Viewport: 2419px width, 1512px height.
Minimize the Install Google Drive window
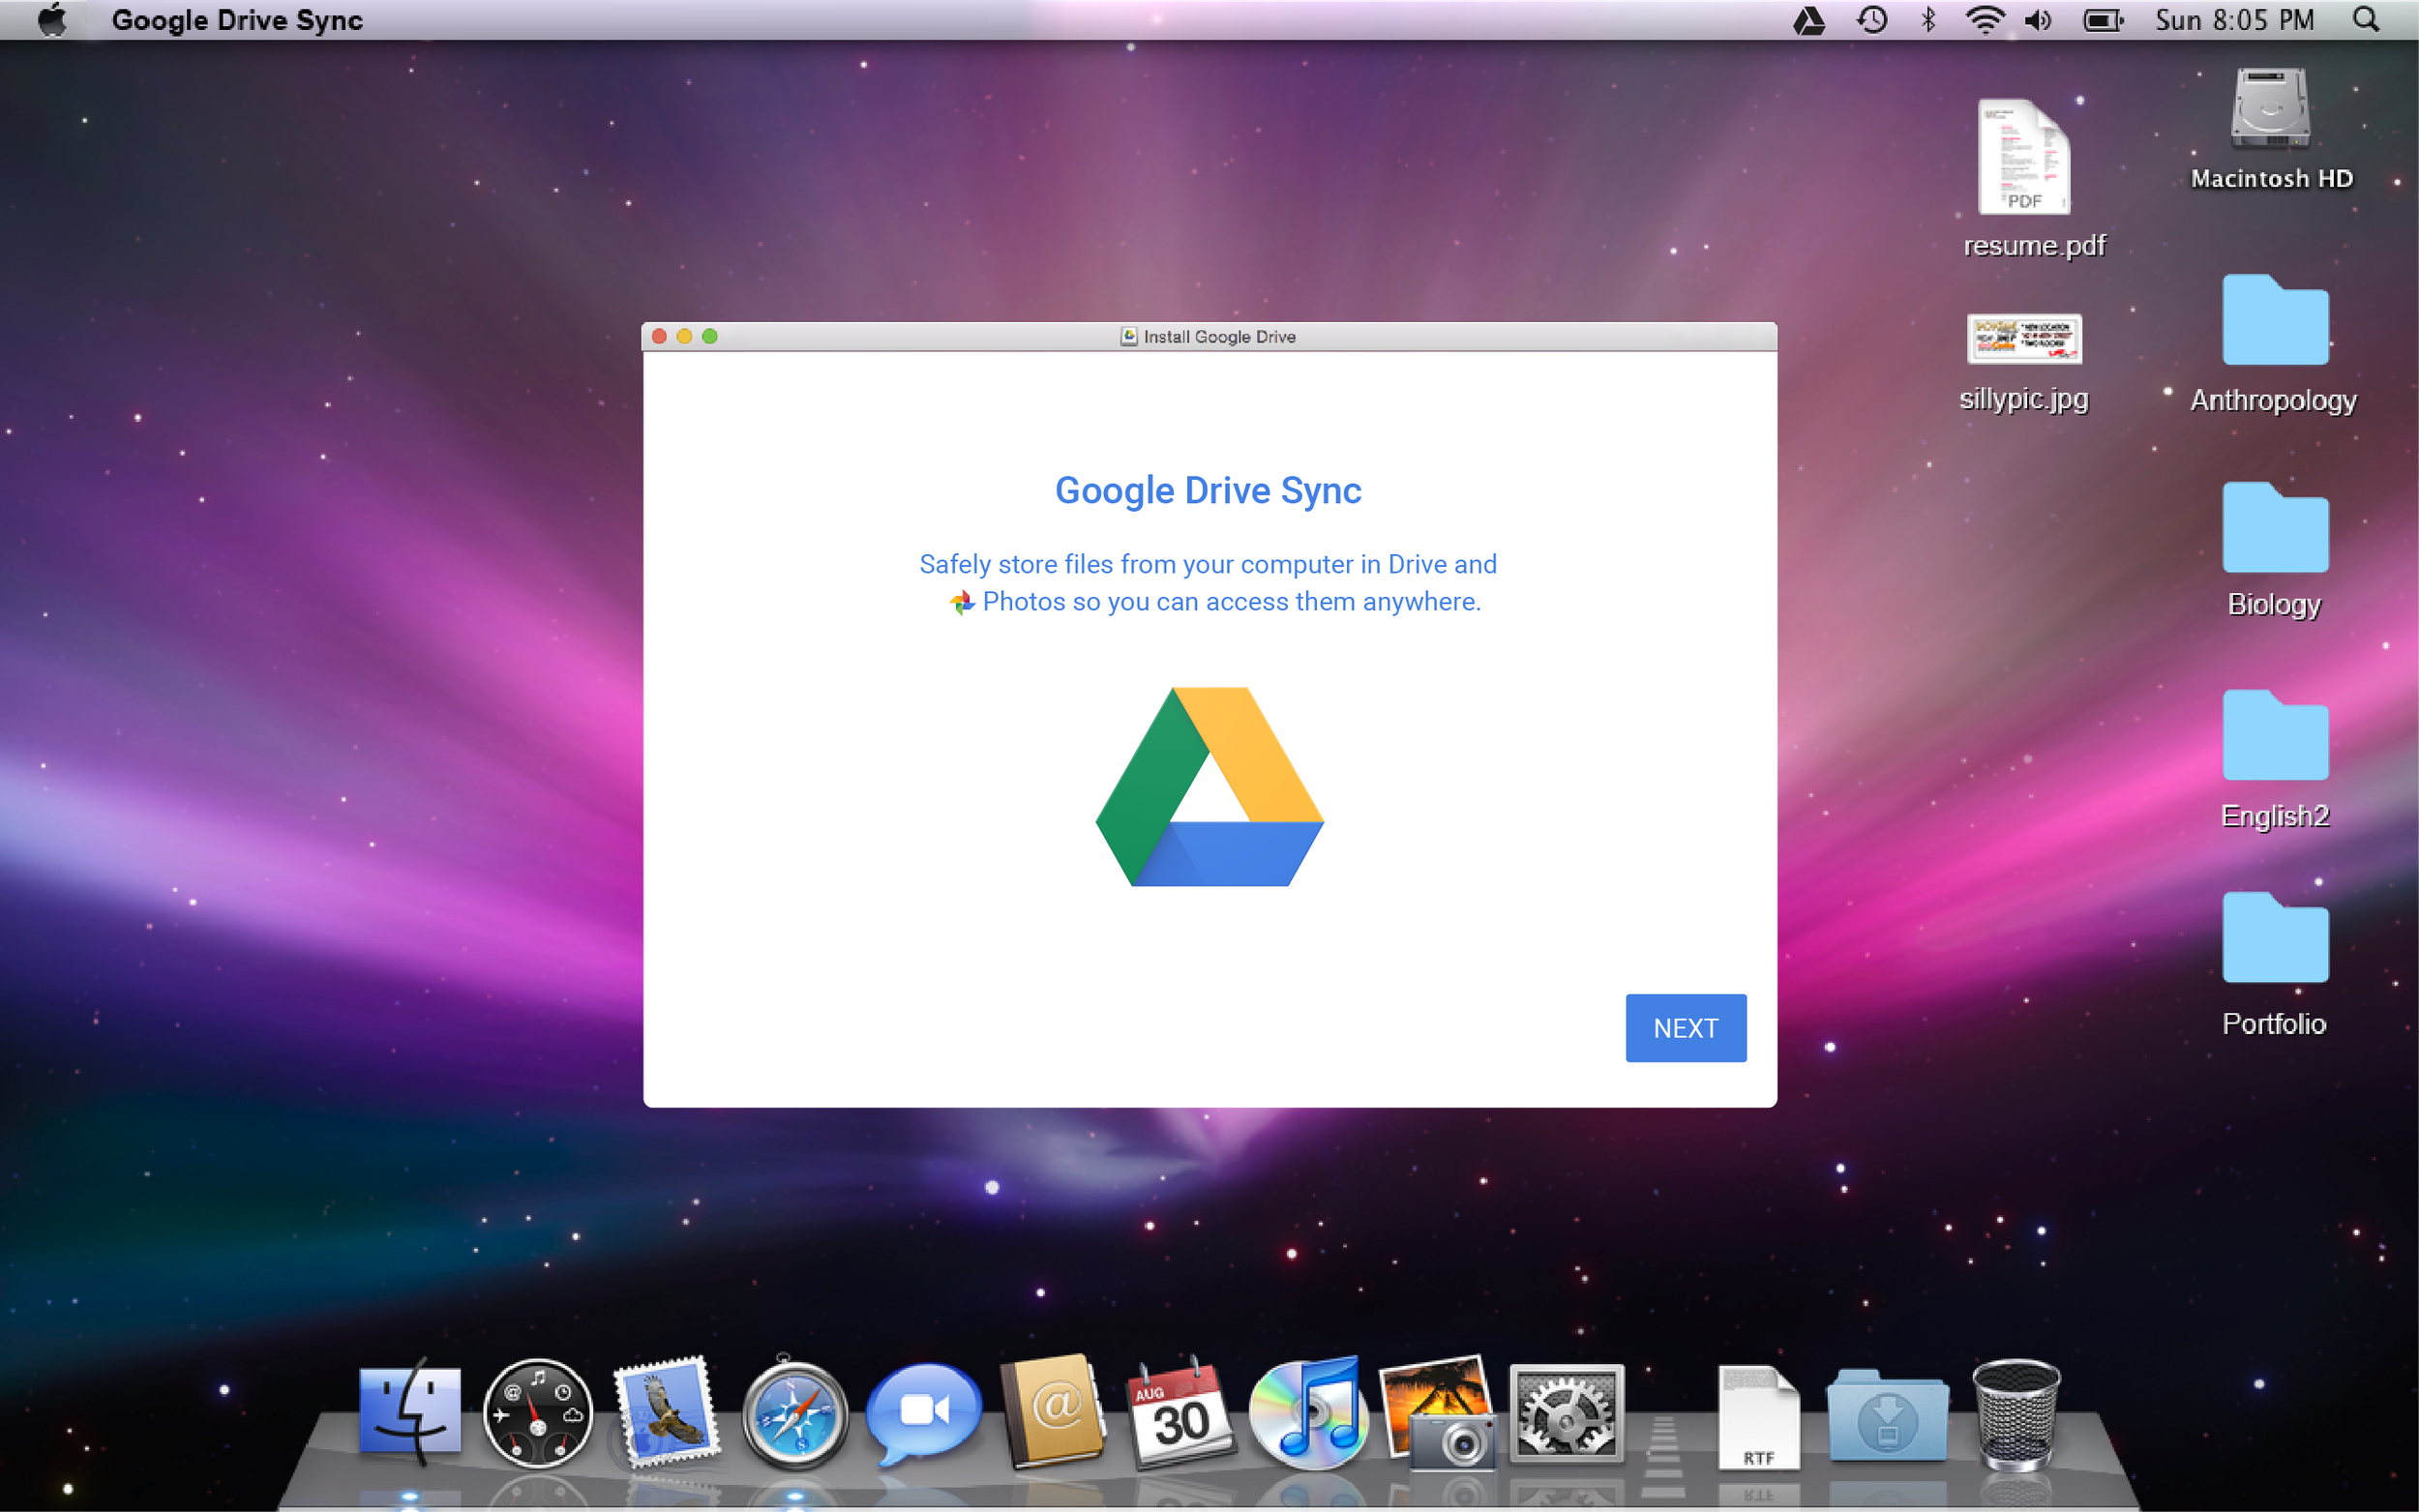684,336
